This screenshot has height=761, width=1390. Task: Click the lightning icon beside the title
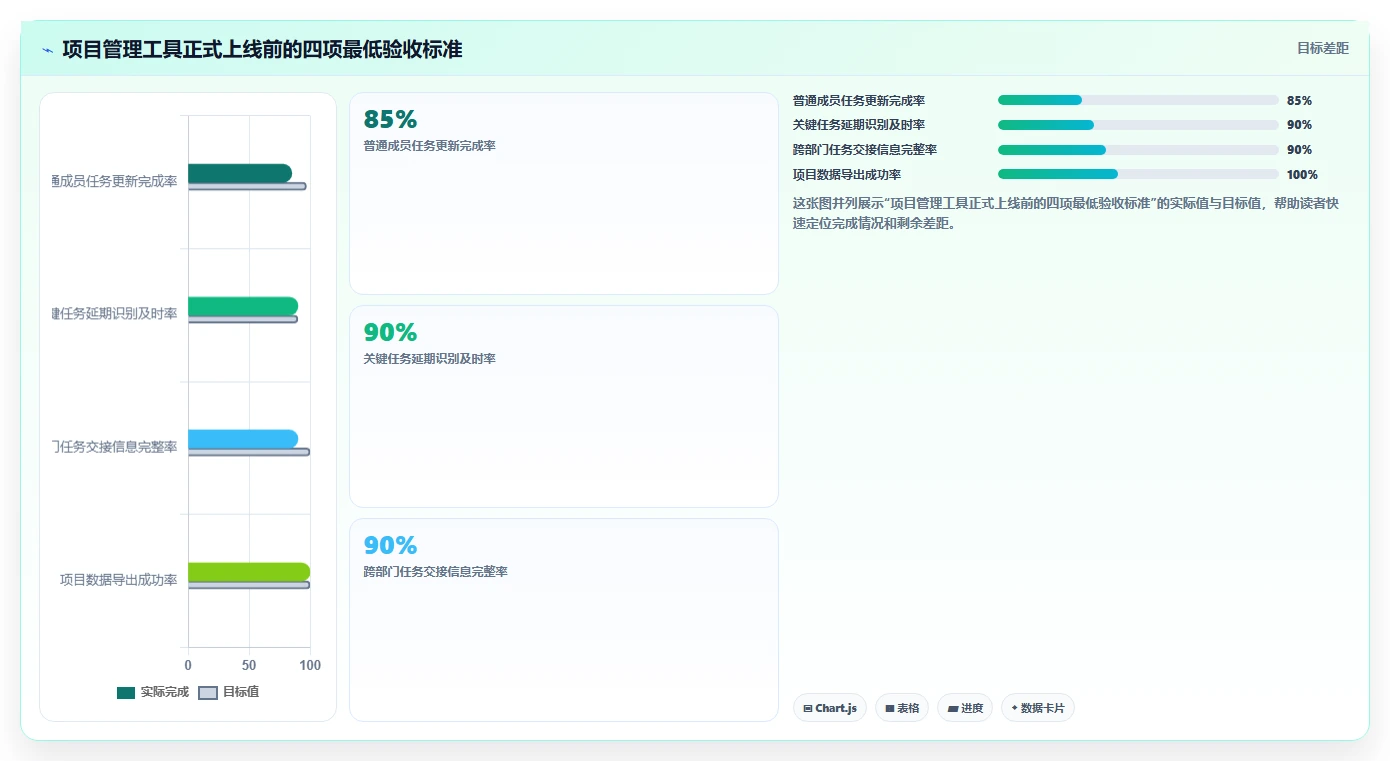pos(48,50)
